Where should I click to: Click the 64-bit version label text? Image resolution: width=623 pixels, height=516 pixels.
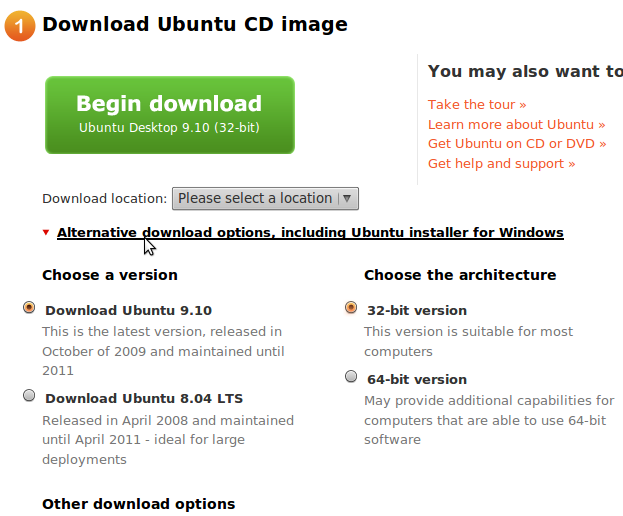pos(417,379)
